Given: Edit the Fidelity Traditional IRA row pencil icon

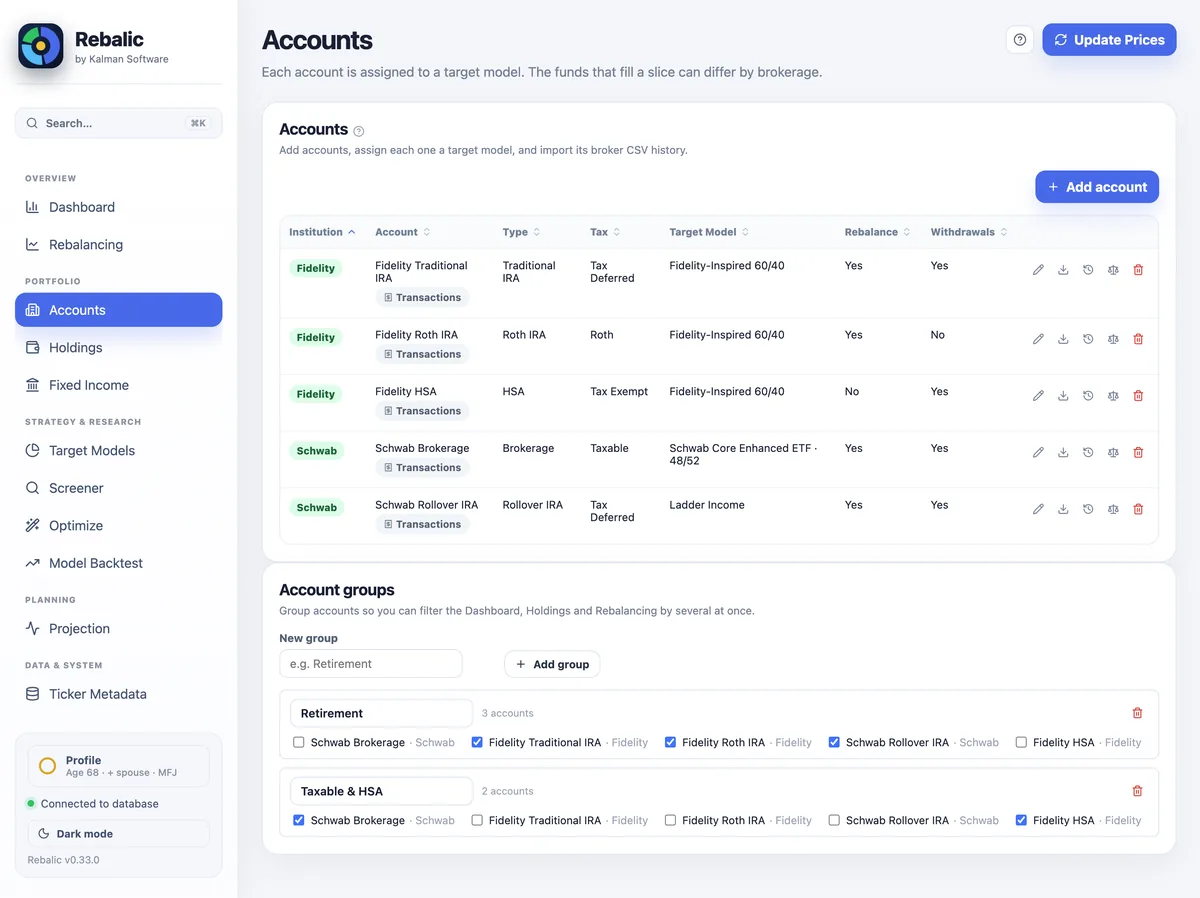Looking at the screenshot, I should [1038, 270].
